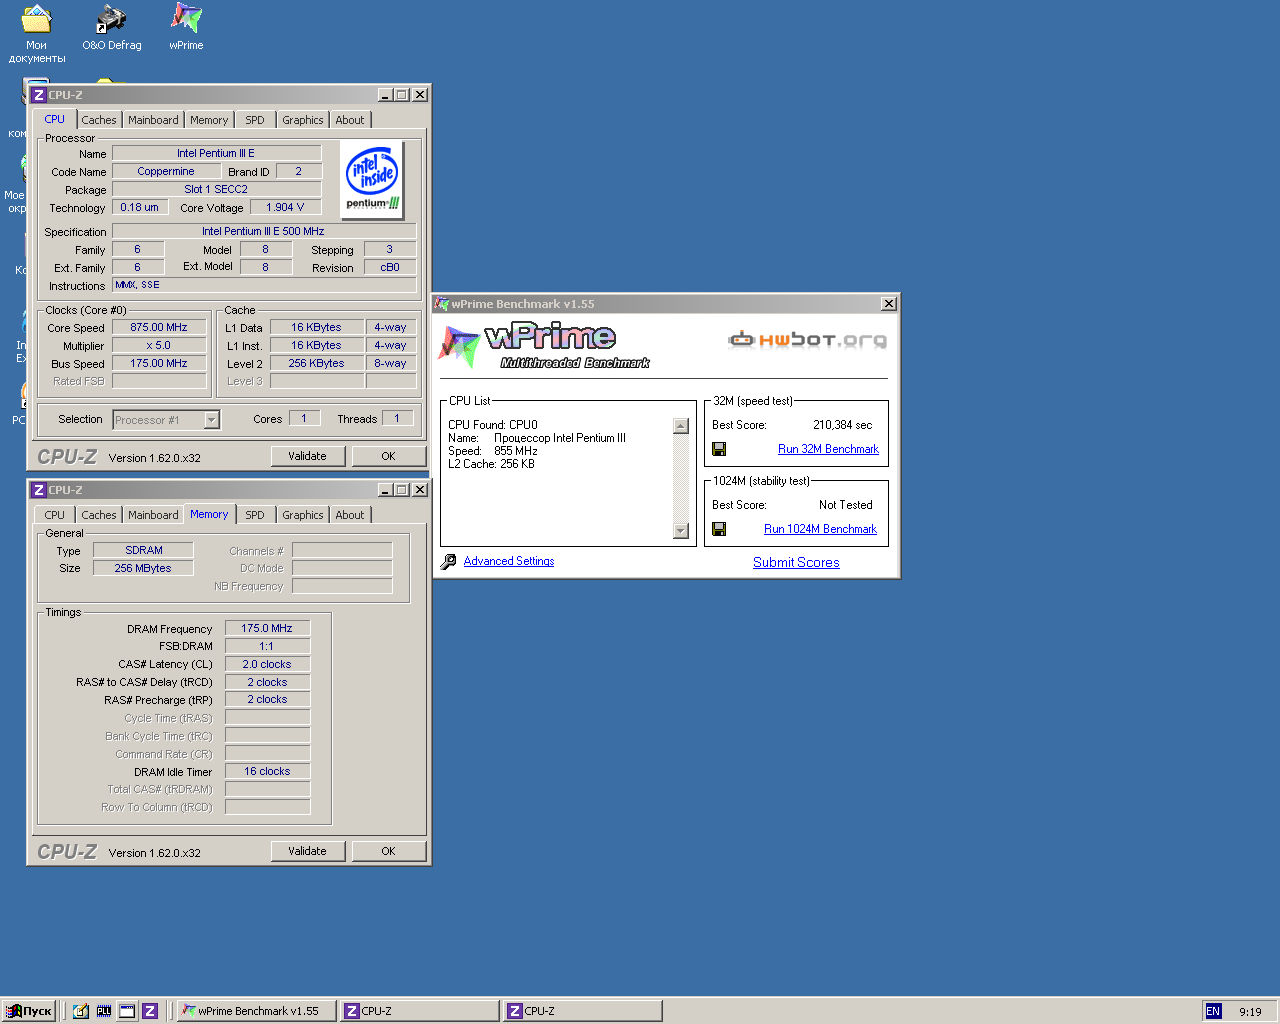Click the Core Voltage value 1.904 V
The height and width of the screenshot is (1024, 1280).
[x=285, y=207]
